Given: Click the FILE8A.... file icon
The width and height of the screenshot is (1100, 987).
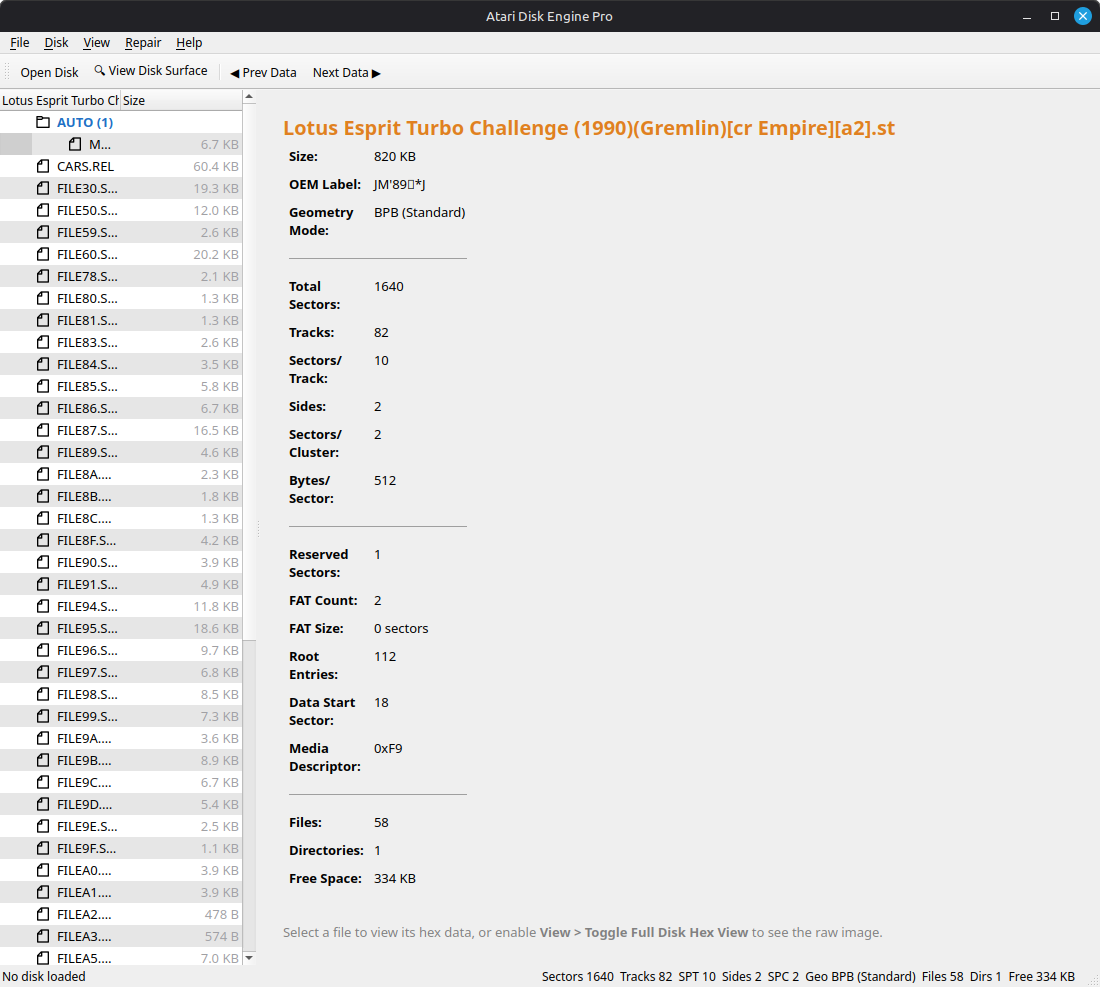Looking at the screenshot, I should click(43, 474).
